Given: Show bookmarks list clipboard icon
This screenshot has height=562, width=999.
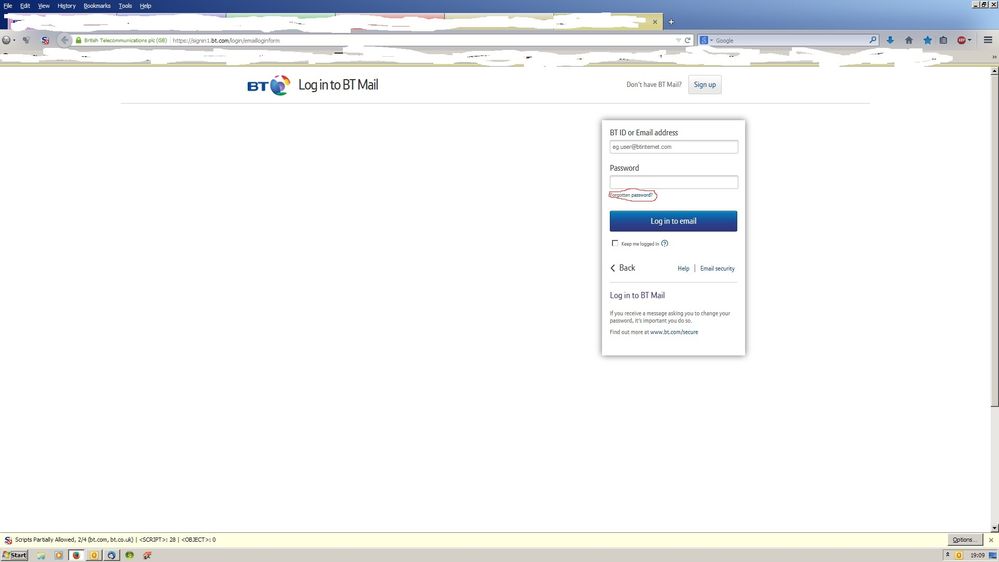Looking at the screenshot, I should (944, 40).
